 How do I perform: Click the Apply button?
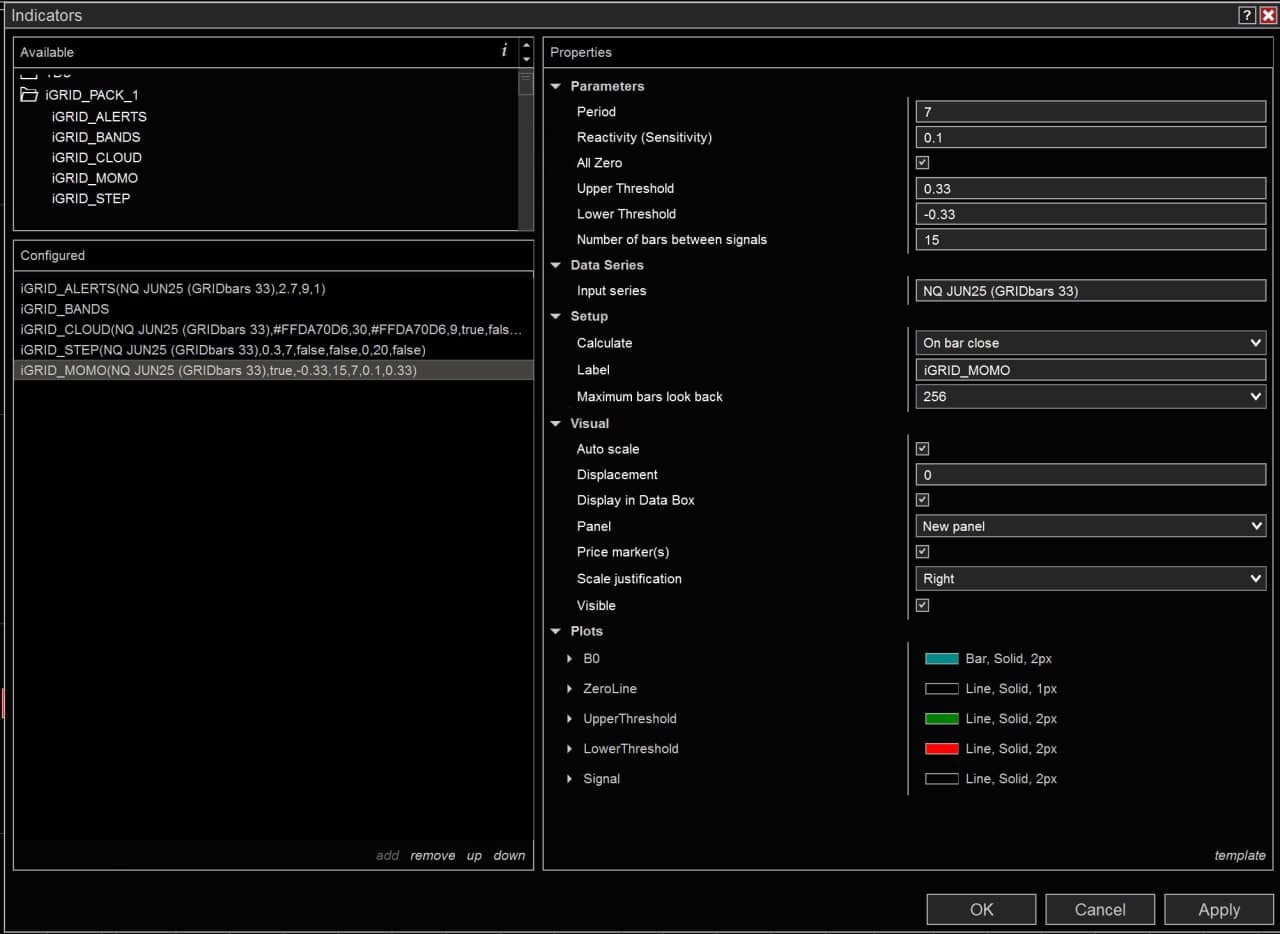pyautogui.click(x=1219, y=909)
